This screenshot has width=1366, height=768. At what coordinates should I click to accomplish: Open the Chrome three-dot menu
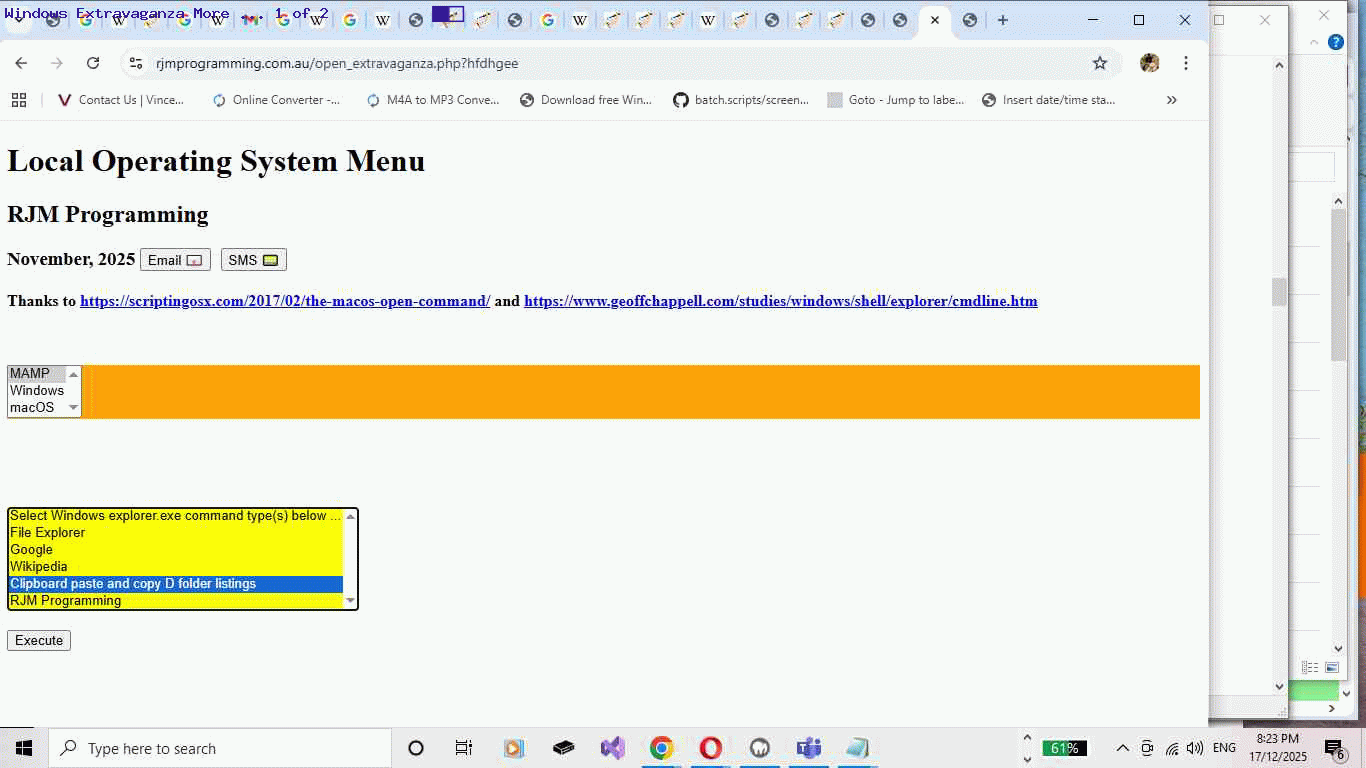(1186, 62)
